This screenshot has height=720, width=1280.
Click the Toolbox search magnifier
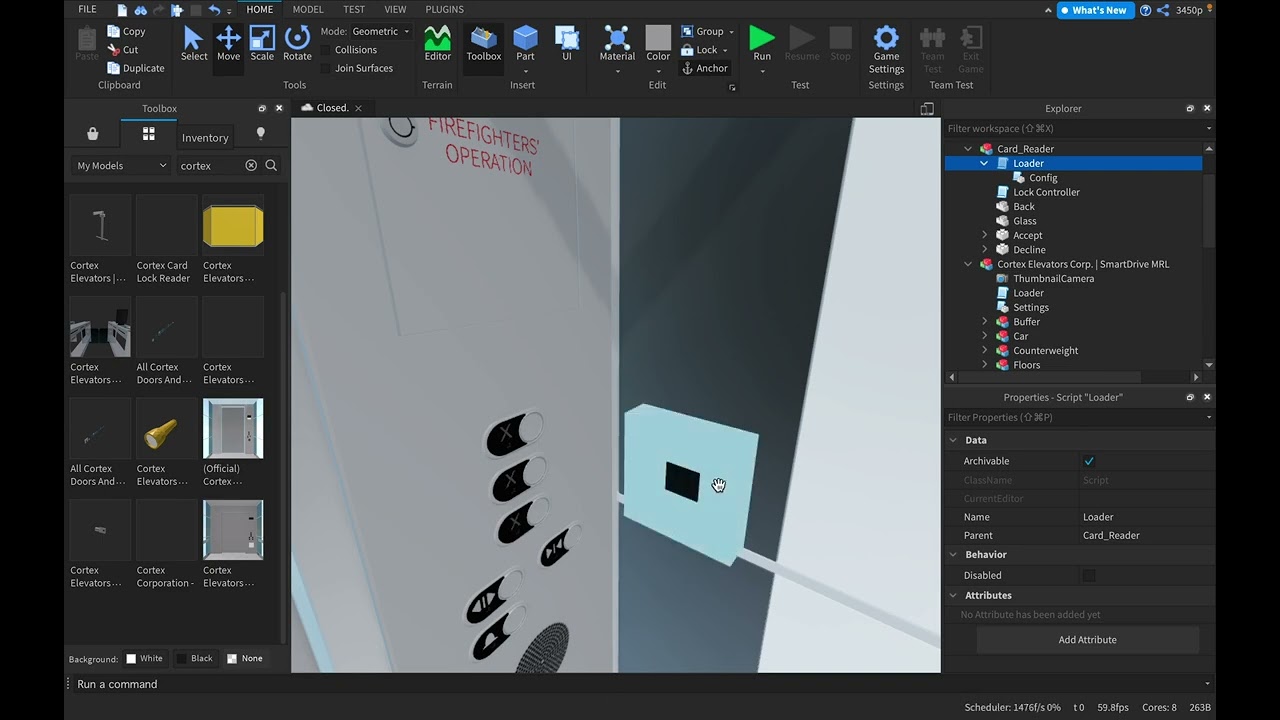coord(271,165)
